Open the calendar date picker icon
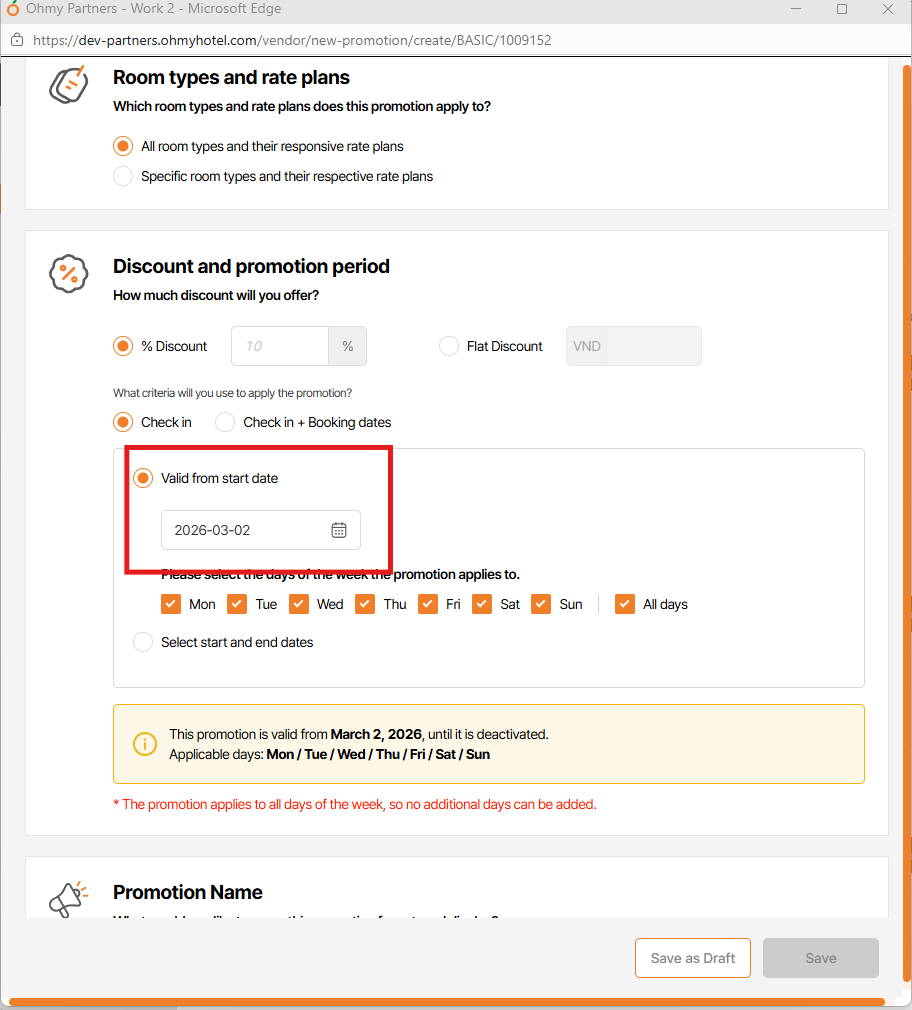This screenshot has height=1010, width=912. coord(339,530)
